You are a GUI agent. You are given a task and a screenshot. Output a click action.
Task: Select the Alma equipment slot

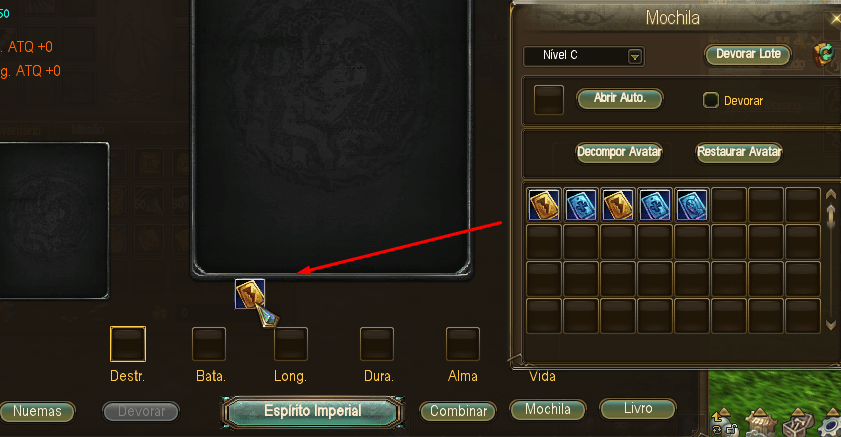point(463,344)
